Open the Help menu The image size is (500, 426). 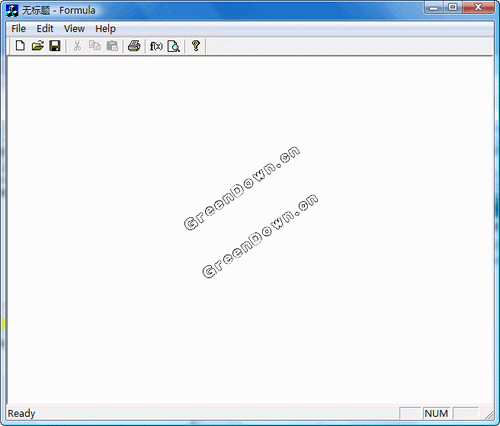pyautogui.click(x=105, y=29)
